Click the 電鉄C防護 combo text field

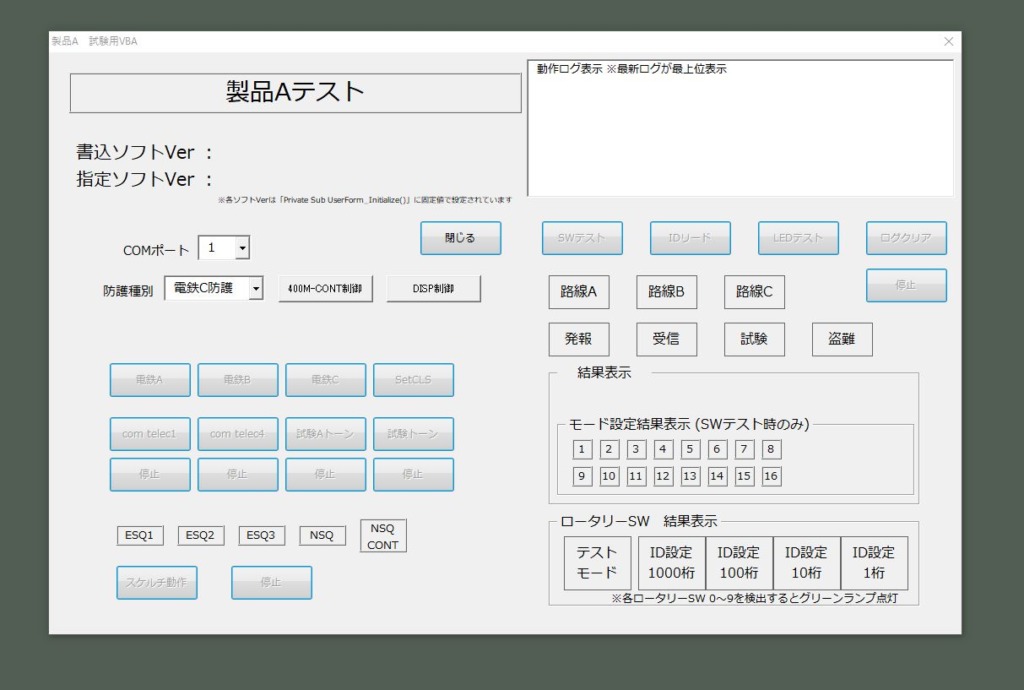207,288
